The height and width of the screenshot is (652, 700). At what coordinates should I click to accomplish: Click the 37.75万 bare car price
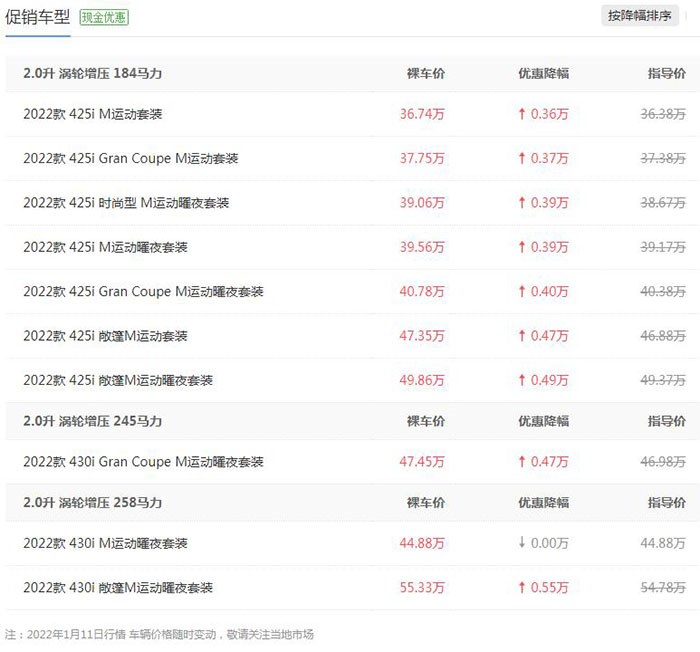click(422, 158)
